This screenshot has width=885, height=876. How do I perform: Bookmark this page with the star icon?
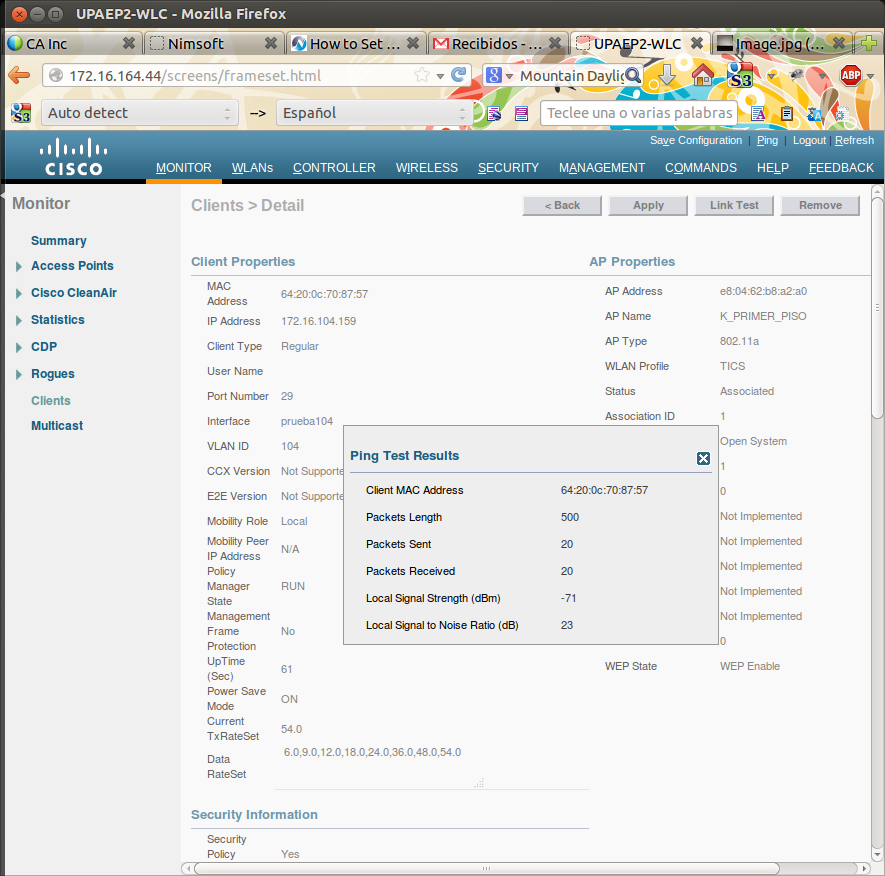click(x=422, y=75)
